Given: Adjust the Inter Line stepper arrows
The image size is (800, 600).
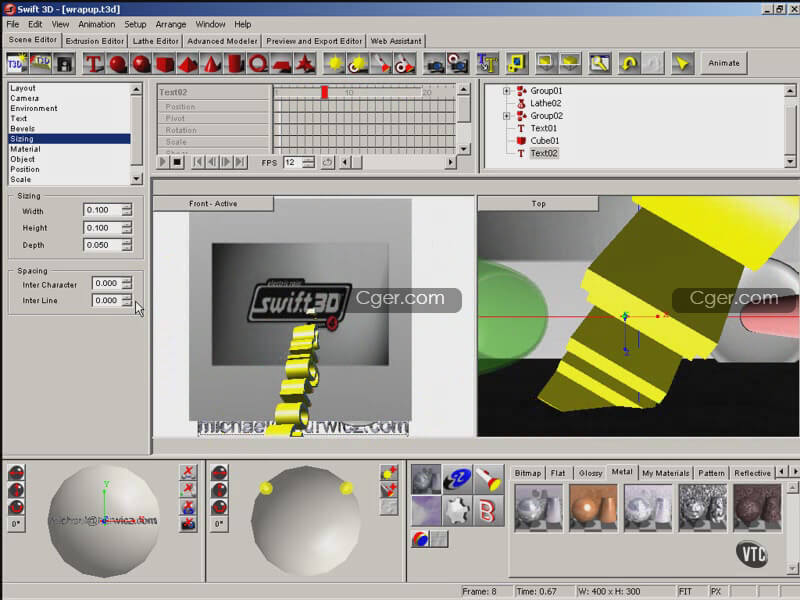Looking at the screenshot, I should 127,300.
